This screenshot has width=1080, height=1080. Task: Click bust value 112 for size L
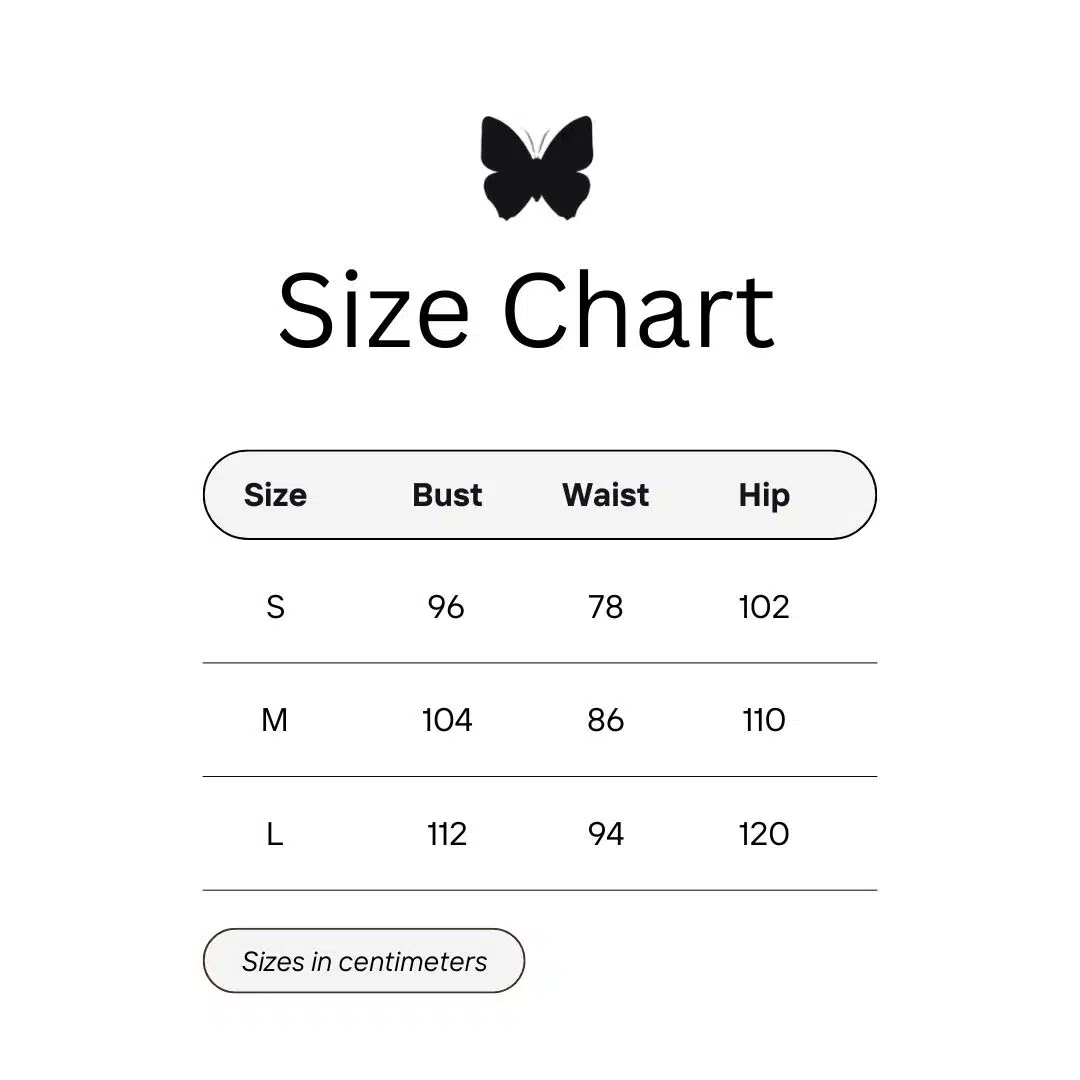click(x=447, y=834)
